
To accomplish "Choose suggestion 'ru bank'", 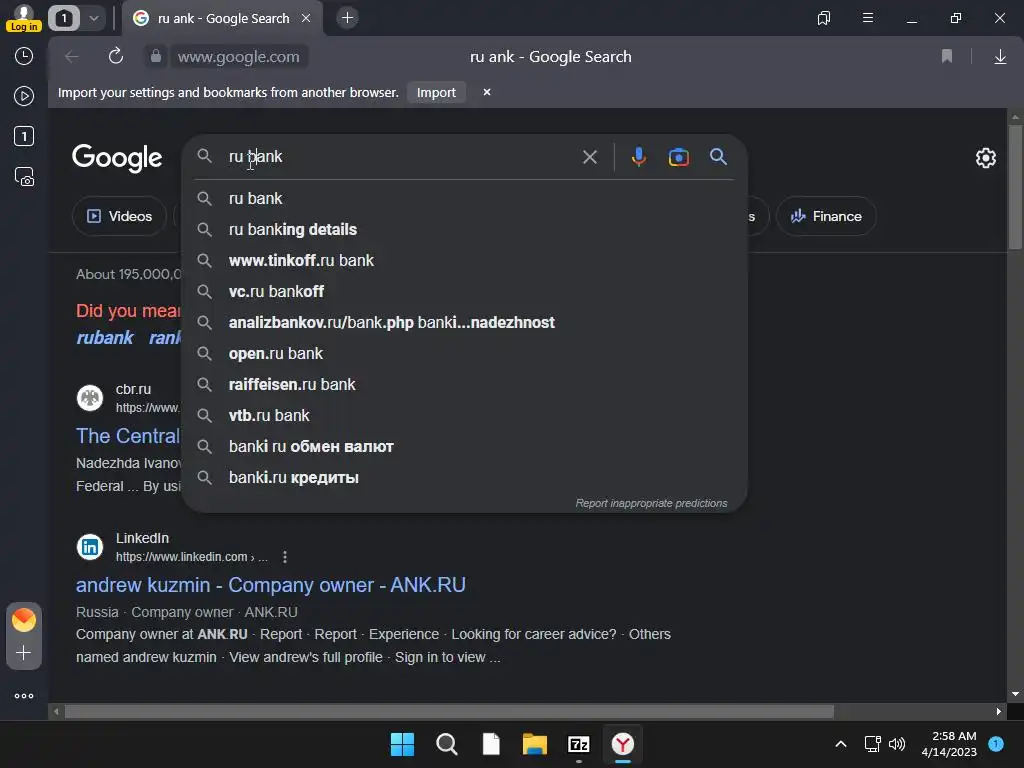I will (464, 199).
